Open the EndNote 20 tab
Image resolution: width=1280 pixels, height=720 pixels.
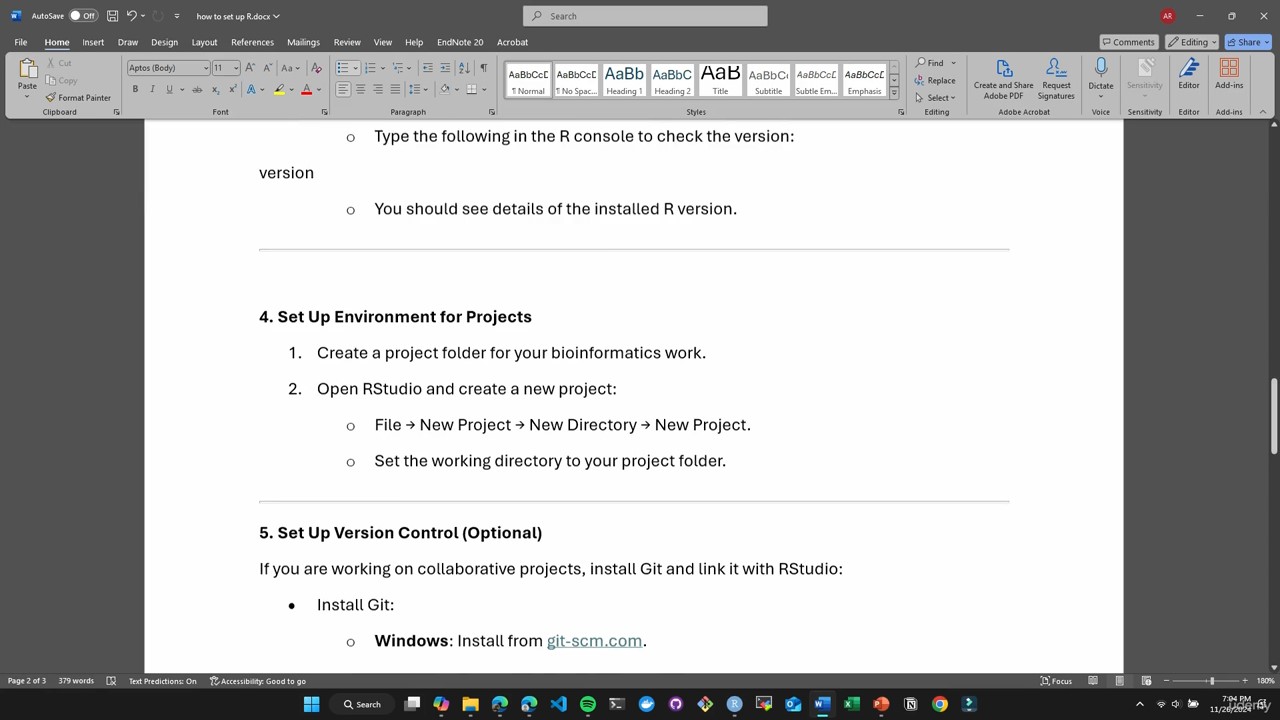460,42
